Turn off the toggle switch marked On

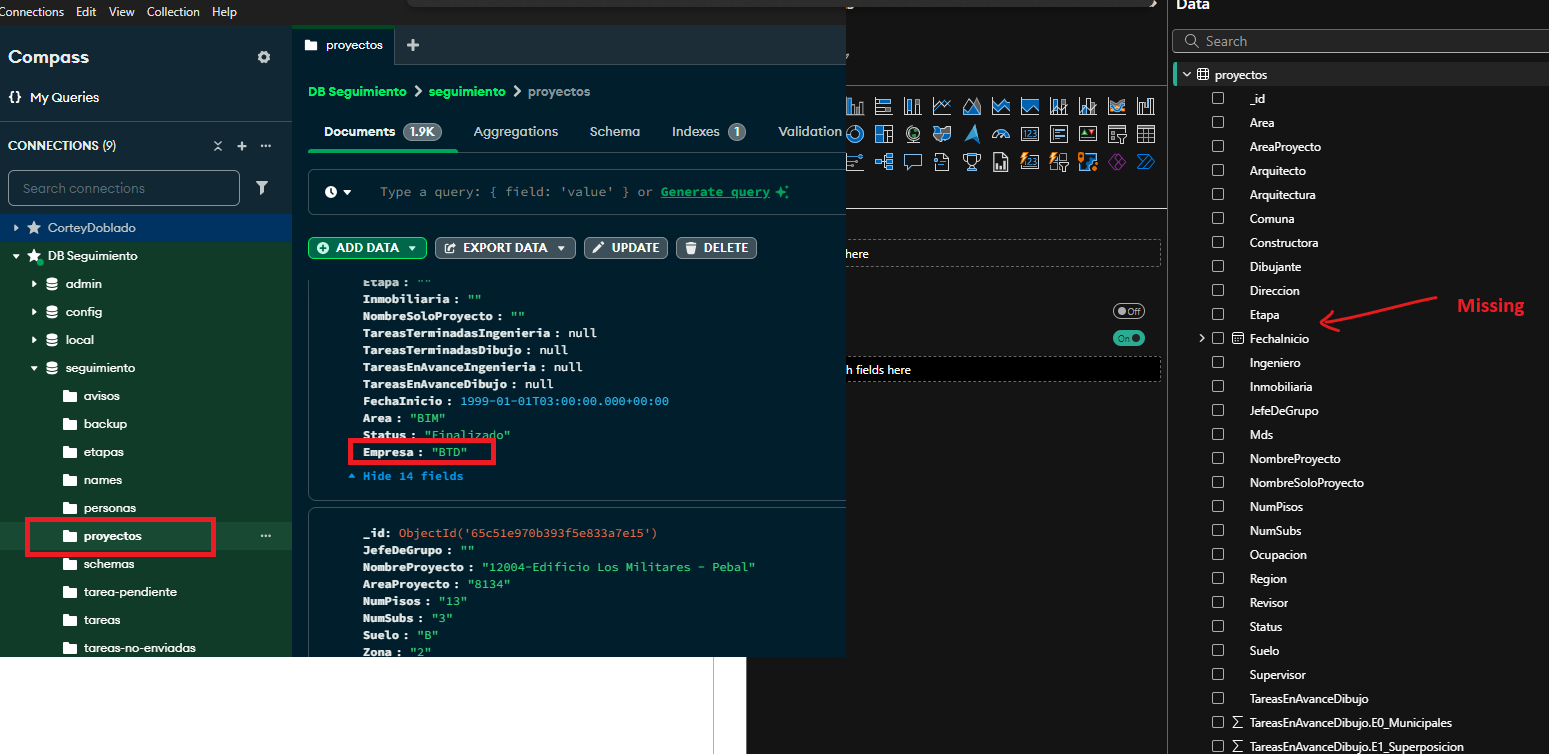pos(1129,338)
